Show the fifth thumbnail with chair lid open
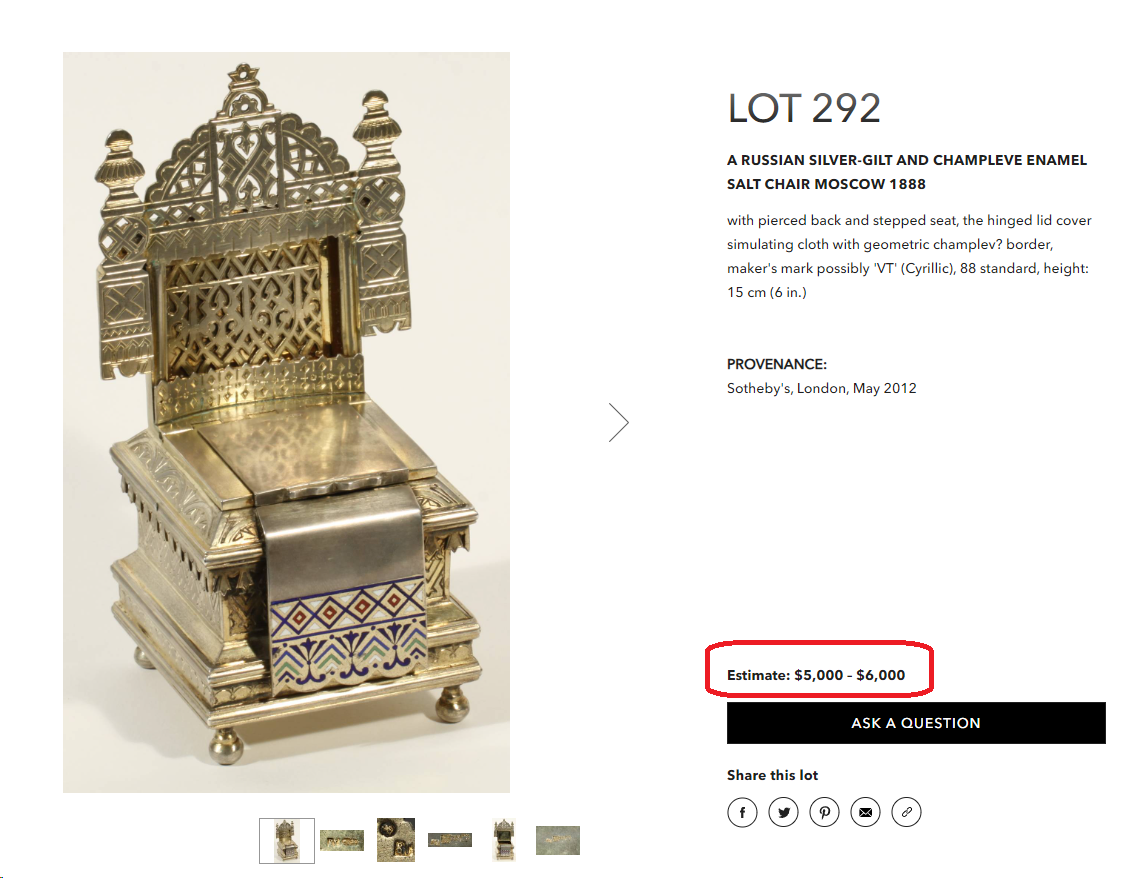The height and width of the screenshot is (878, 1127). click(504, 840)
